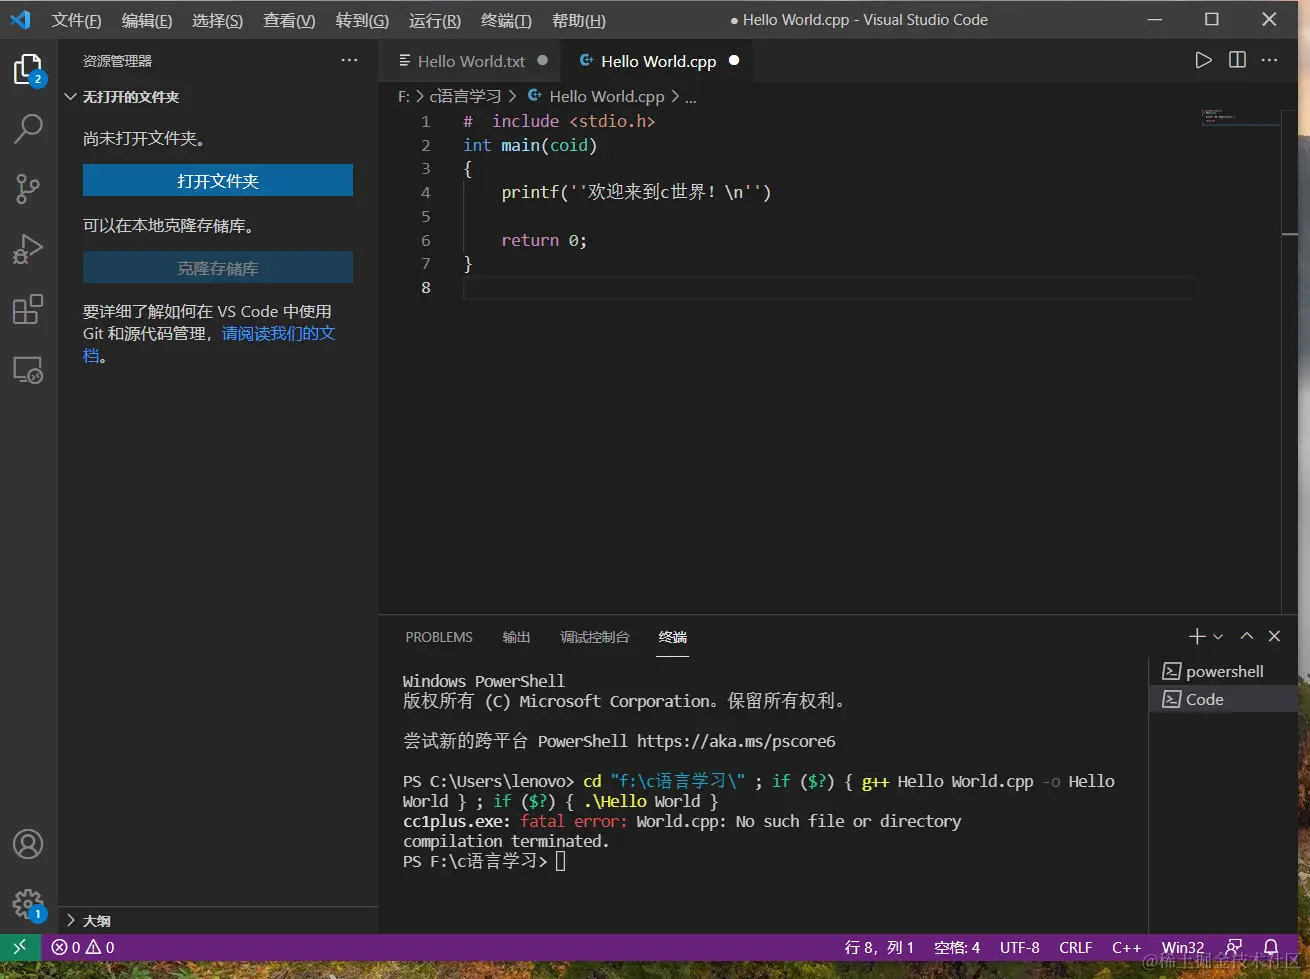1310x979 pixels.
Task: Select the Code terminal instance
Action: [1224, 699]
